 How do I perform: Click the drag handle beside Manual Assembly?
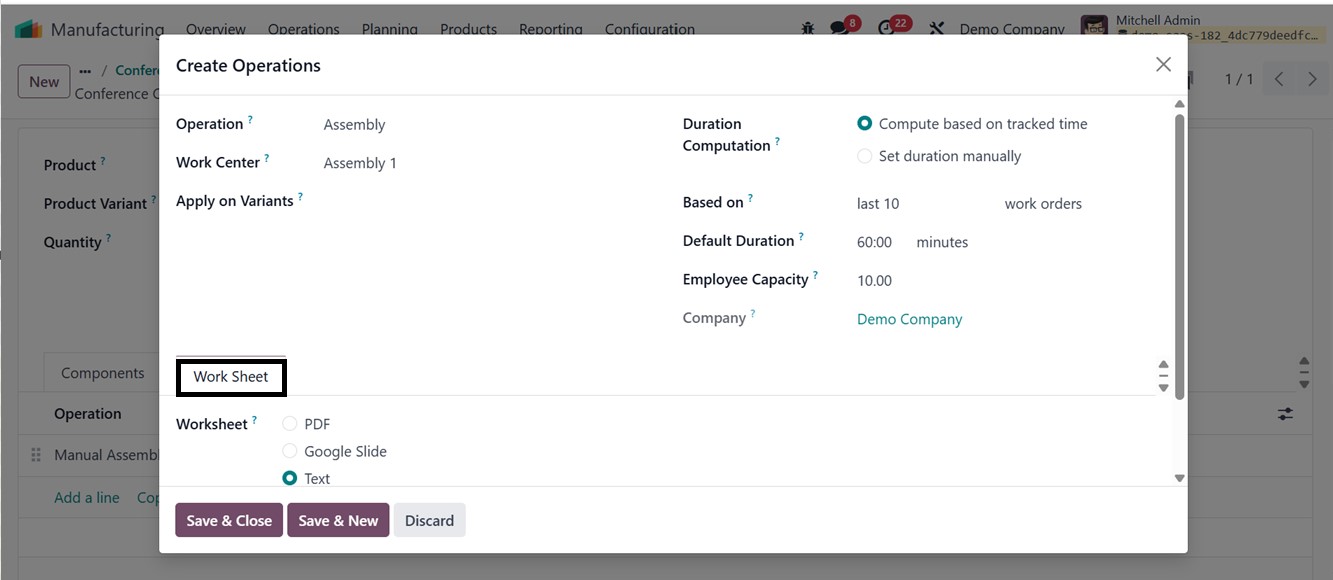pos(36,455)
